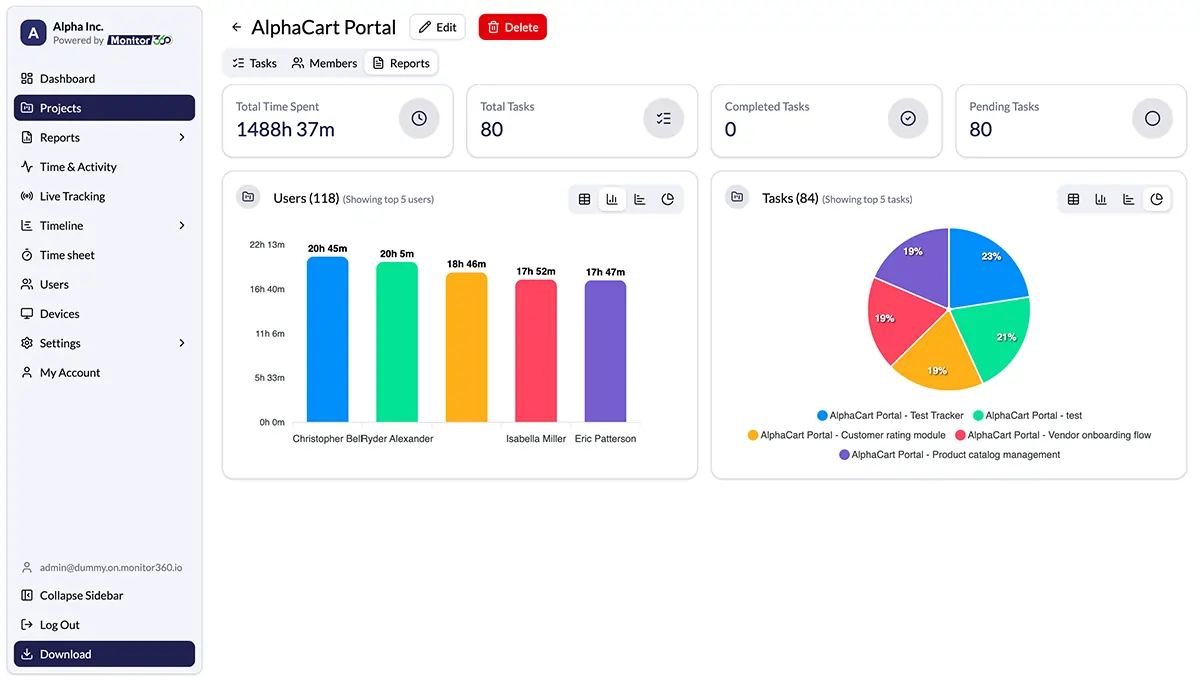Keep Users panel in bar chart mode
The image size is (1200, 680).
pyautogui.click(x=612, y=199)
